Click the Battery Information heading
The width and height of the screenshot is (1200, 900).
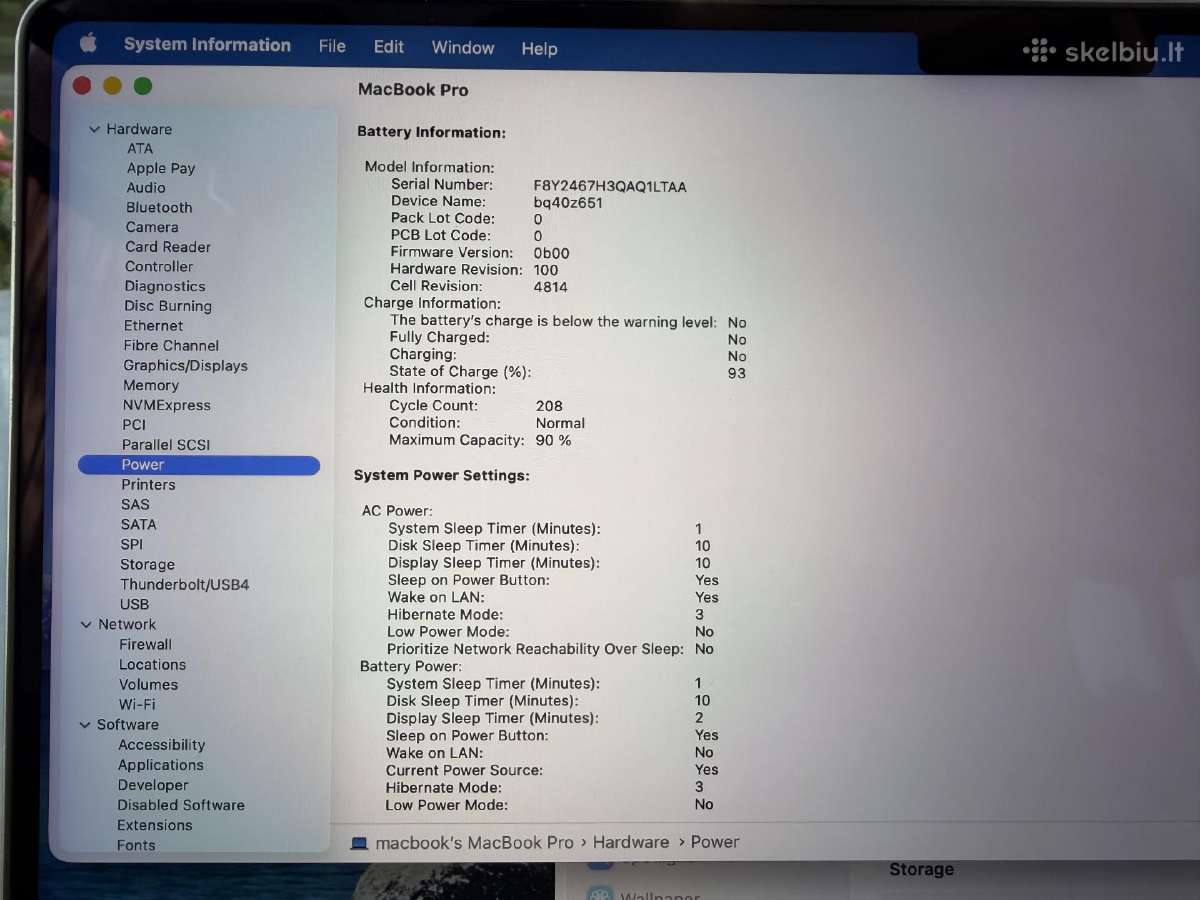tap(431, 132)
